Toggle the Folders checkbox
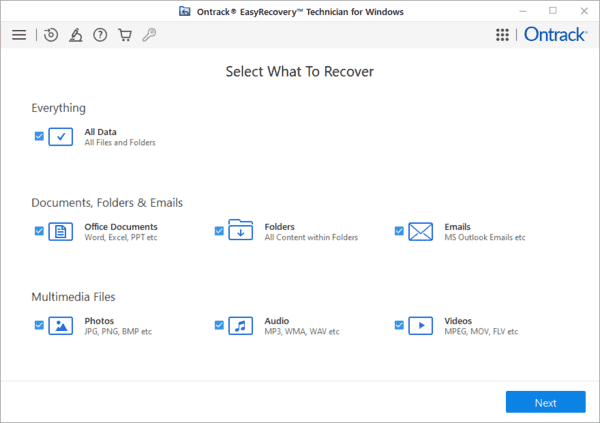This screenshot has height=423, width=600. 219,231
